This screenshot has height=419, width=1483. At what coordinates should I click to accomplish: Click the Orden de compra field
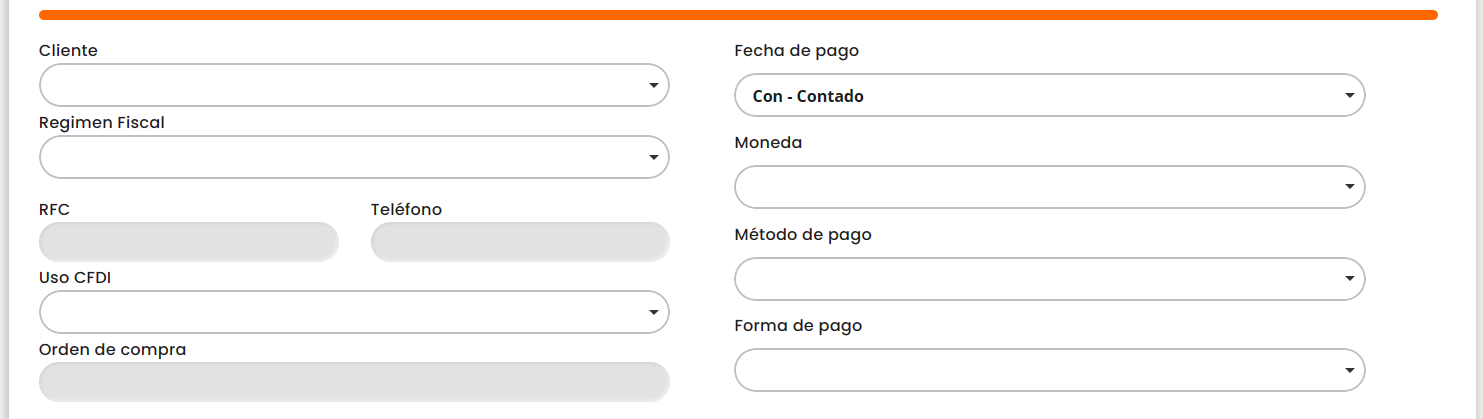point(353,382)
